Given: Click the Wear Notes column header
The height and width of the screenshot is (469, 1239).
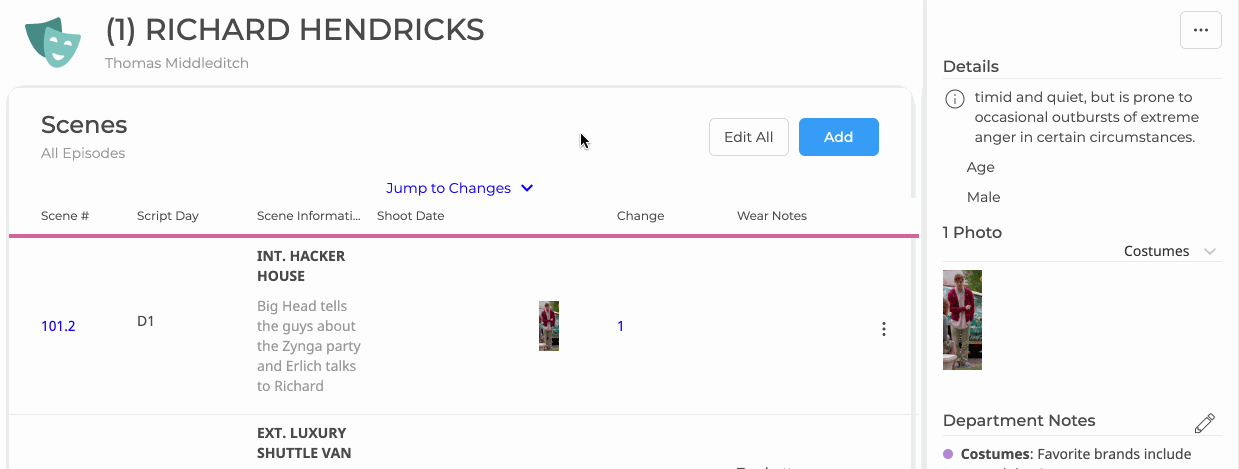Looking at the screenshot, I should point(772,216).
